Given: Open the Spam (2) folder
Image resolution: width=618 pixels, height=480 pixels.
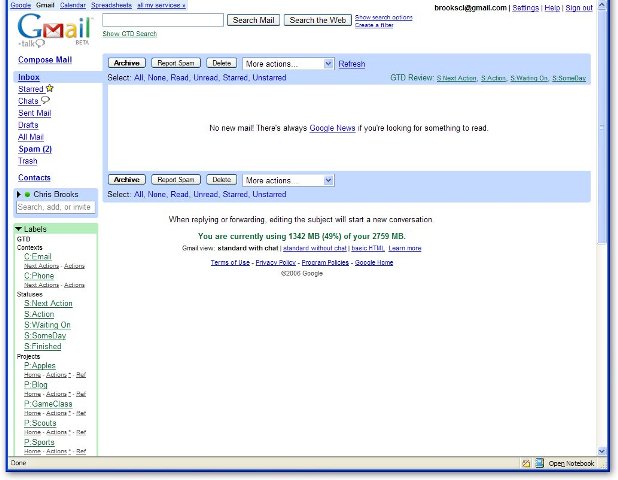Looking at the screenshot, I should pos(35,149).
